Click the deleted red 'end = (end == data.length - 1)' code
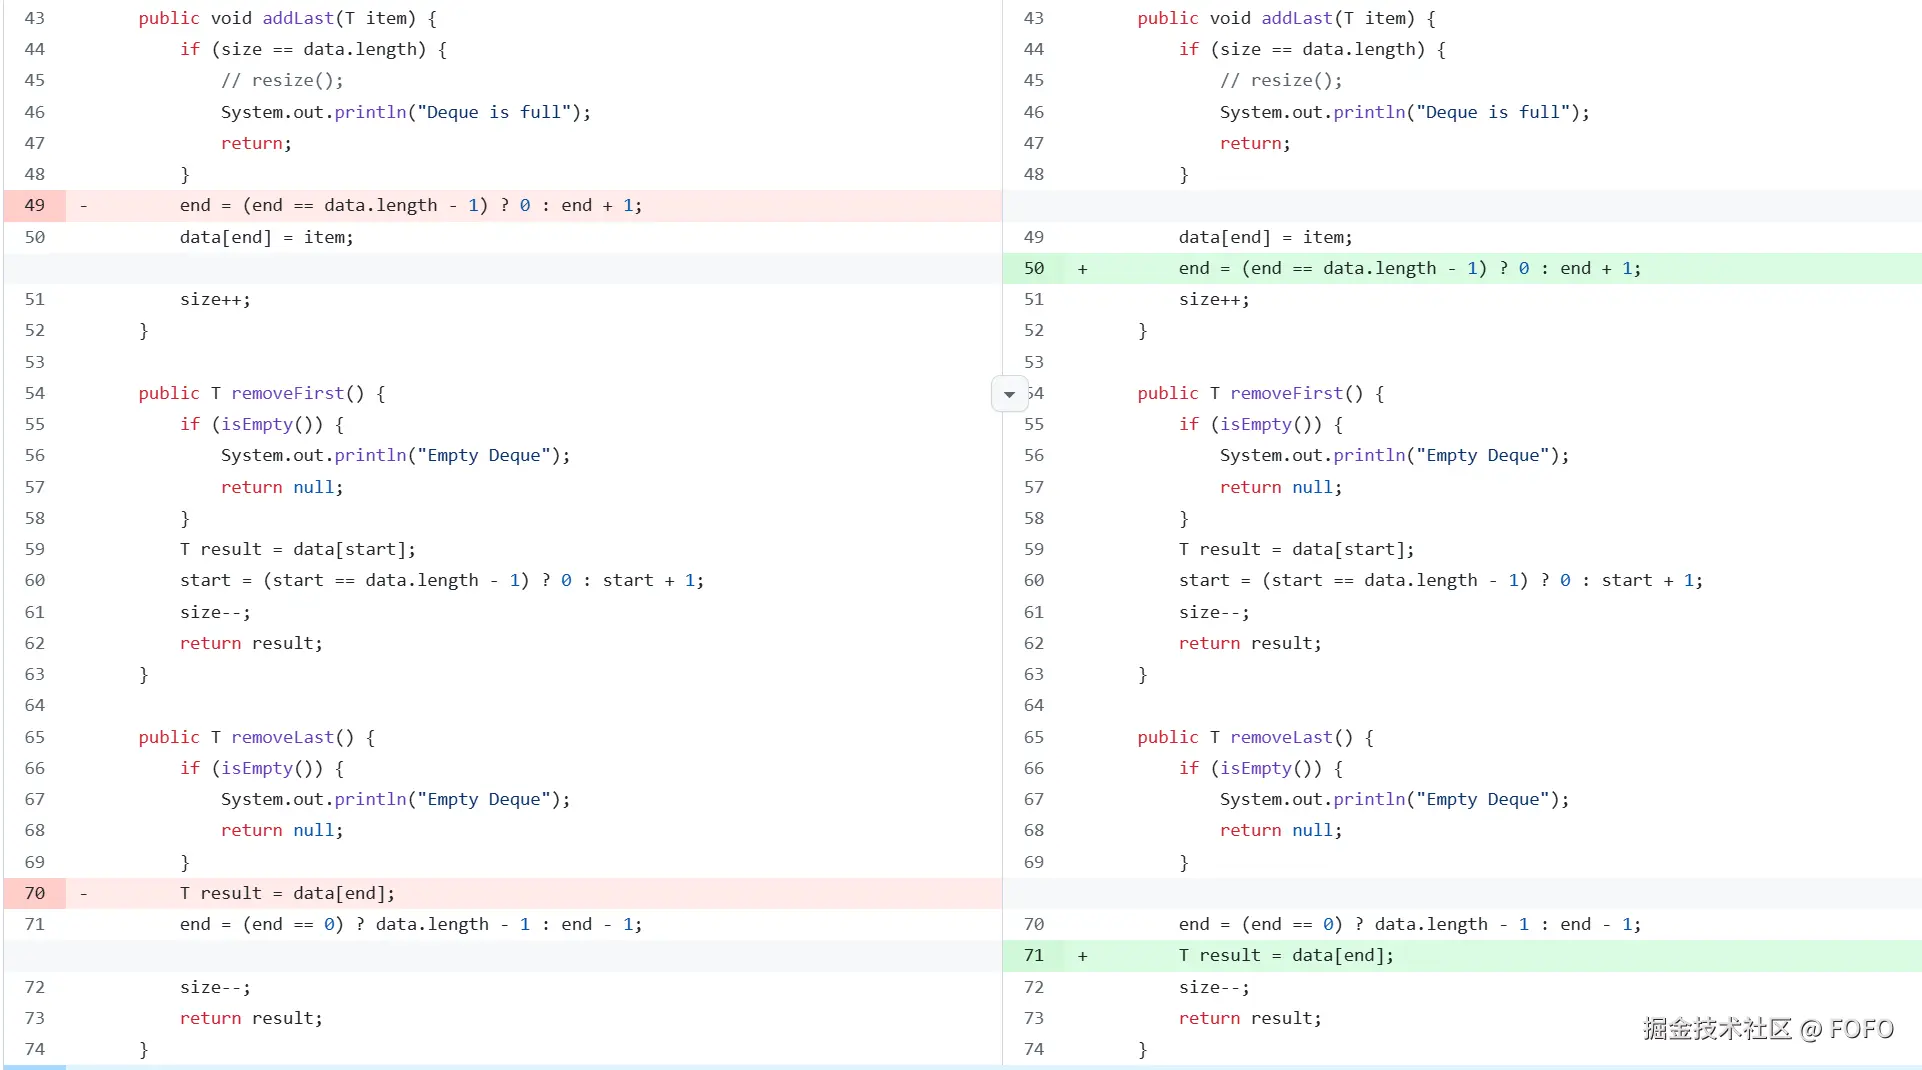This screenshot has height=1070, width=1922. point(334,206)
